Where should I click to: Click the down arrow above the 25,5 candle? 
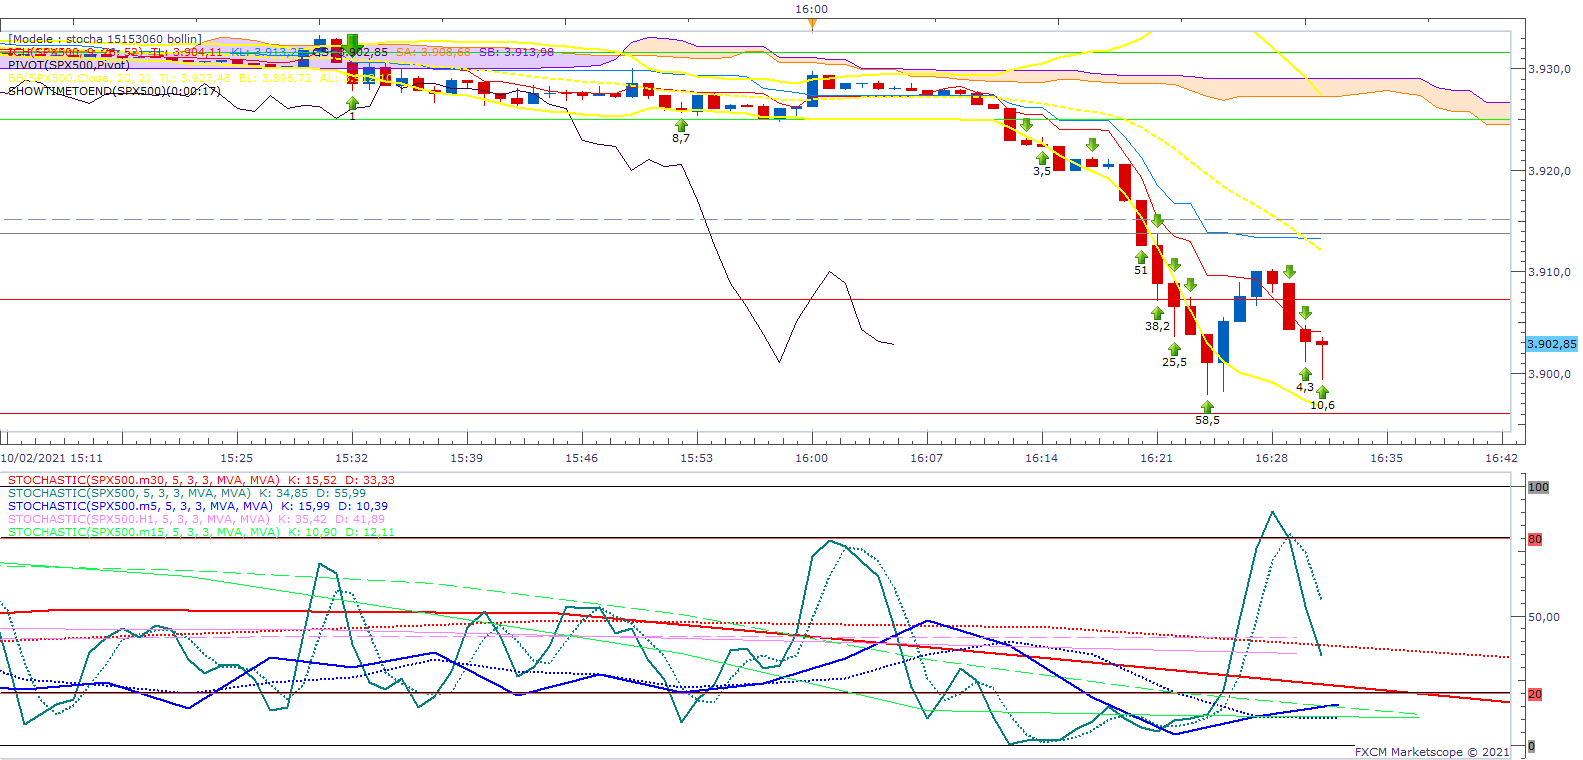[x=1174, y=265]
